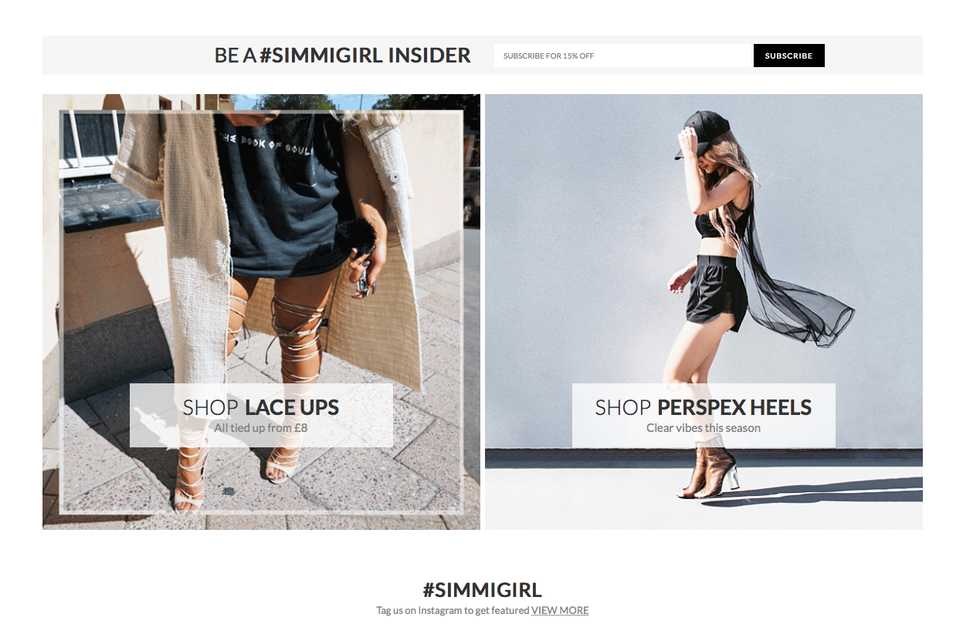Click the clear perspex boot in right photo
The image size is (980, 624).
pos(709,472)
